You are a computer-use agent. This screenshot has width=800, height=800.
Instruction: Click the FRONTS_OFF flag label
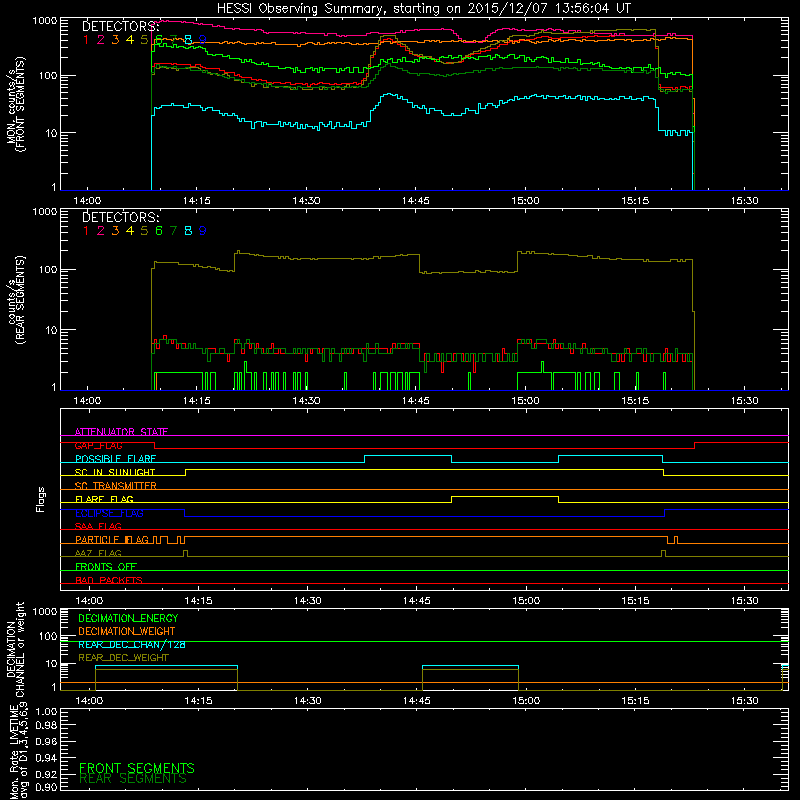coord(106,567)
